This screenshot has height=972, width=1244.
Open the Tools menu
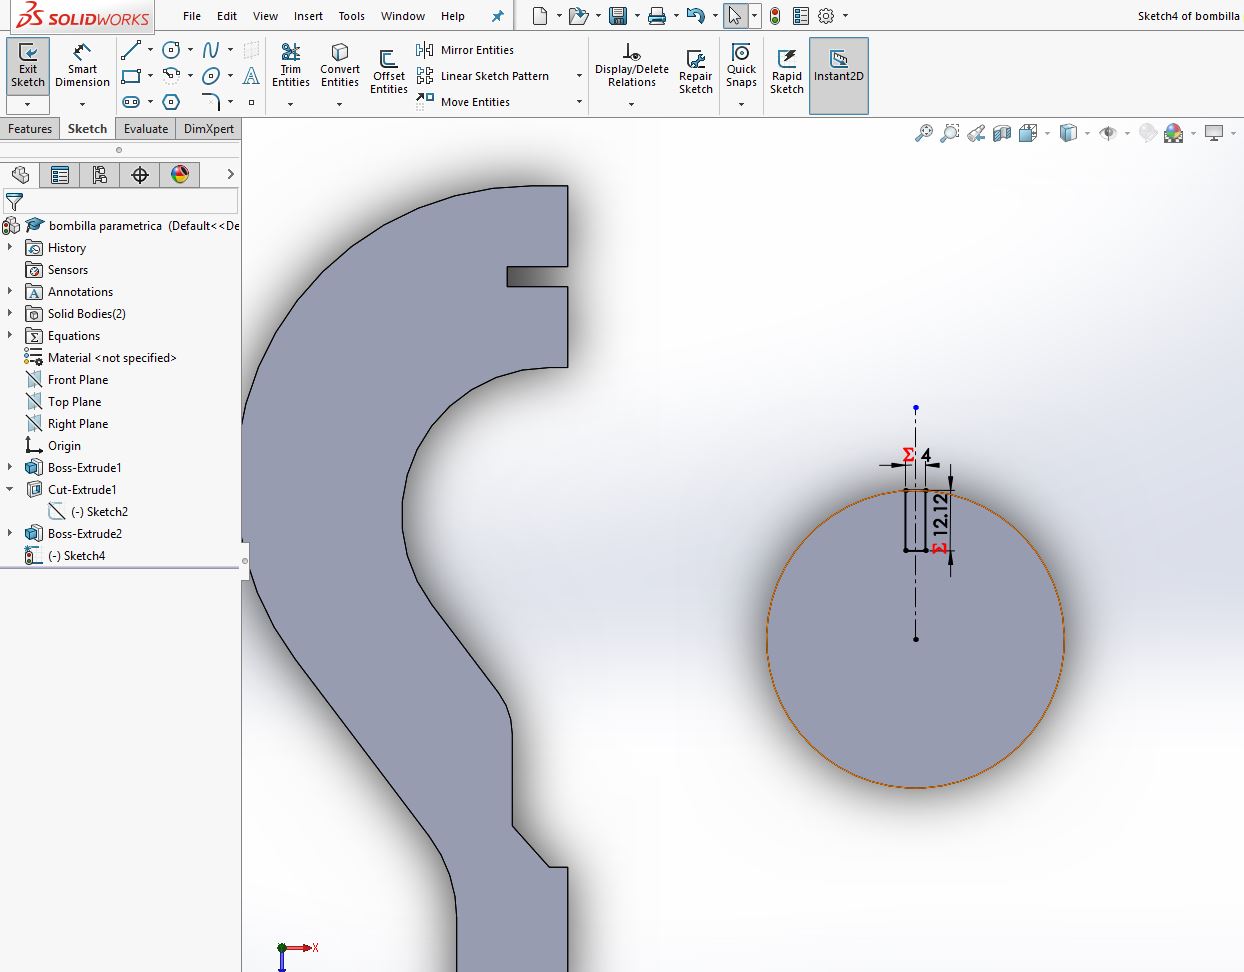click(x=351, y=16)
